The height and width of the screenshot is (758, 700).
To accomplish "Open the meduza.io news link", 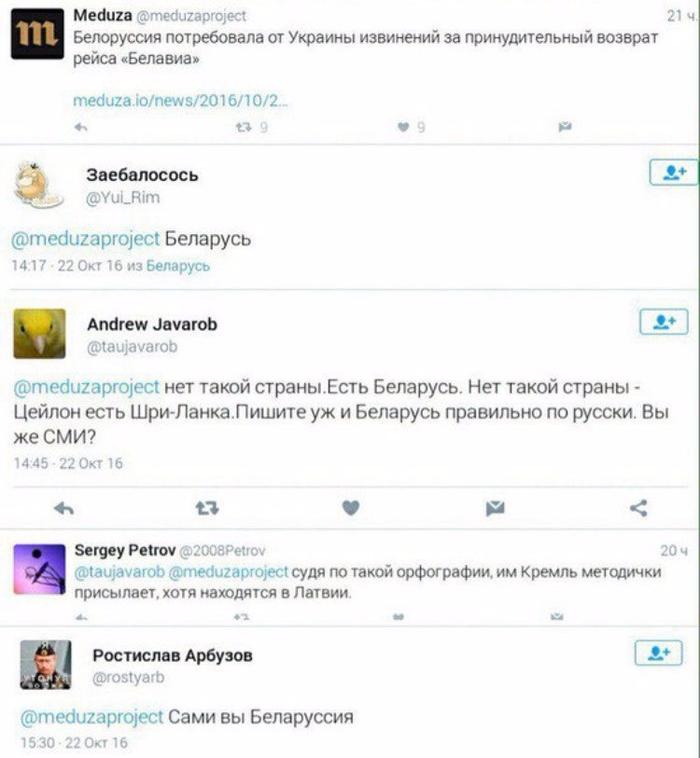I will [x=180, y=101].
